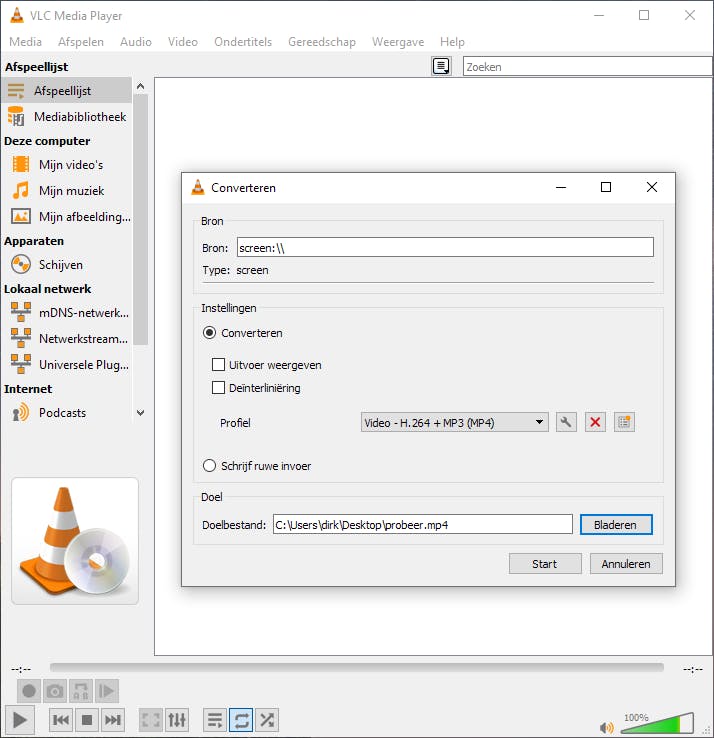Open Afspeellijst in sidebar

point(66,90)
